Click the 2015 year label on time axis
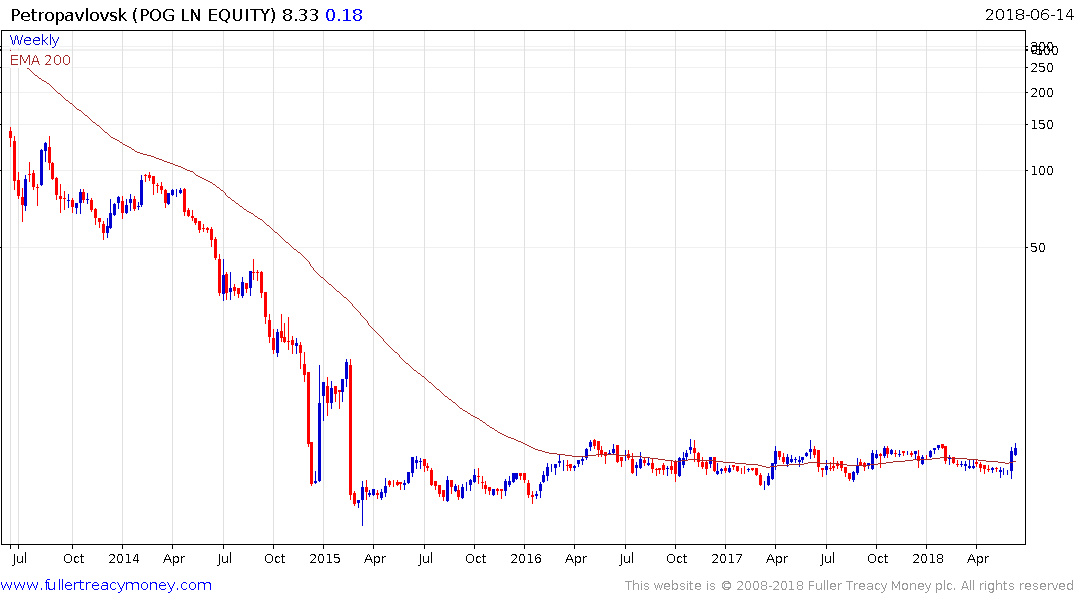The width and height of the screenshot is (1075, 600). coord(325,558)
